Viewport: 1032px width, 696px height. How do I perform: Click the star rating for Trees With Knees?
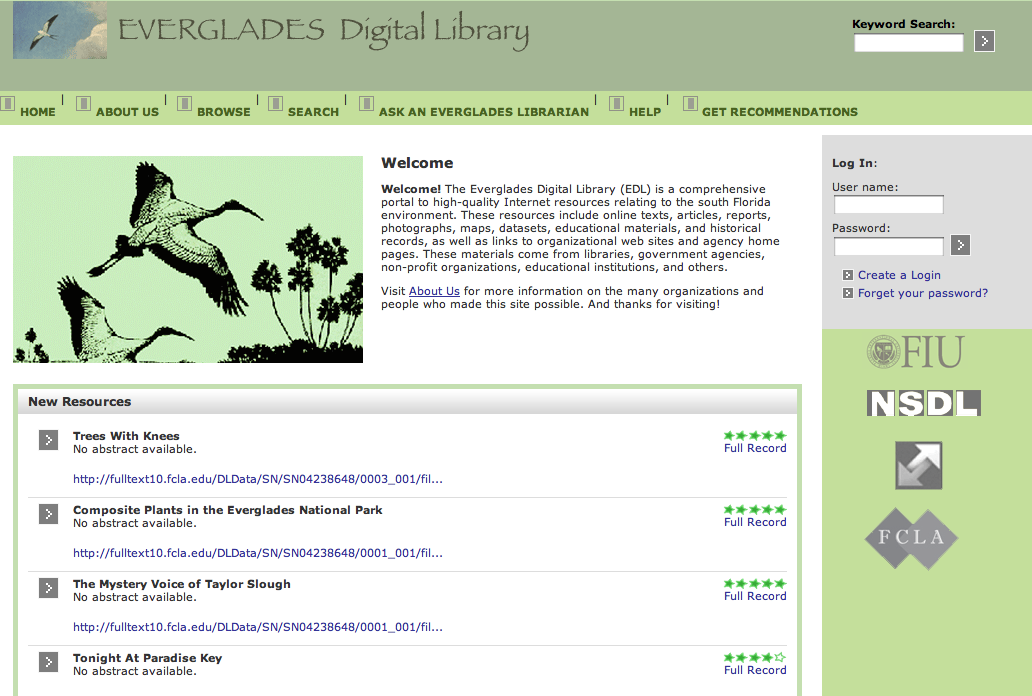(755, 435)
